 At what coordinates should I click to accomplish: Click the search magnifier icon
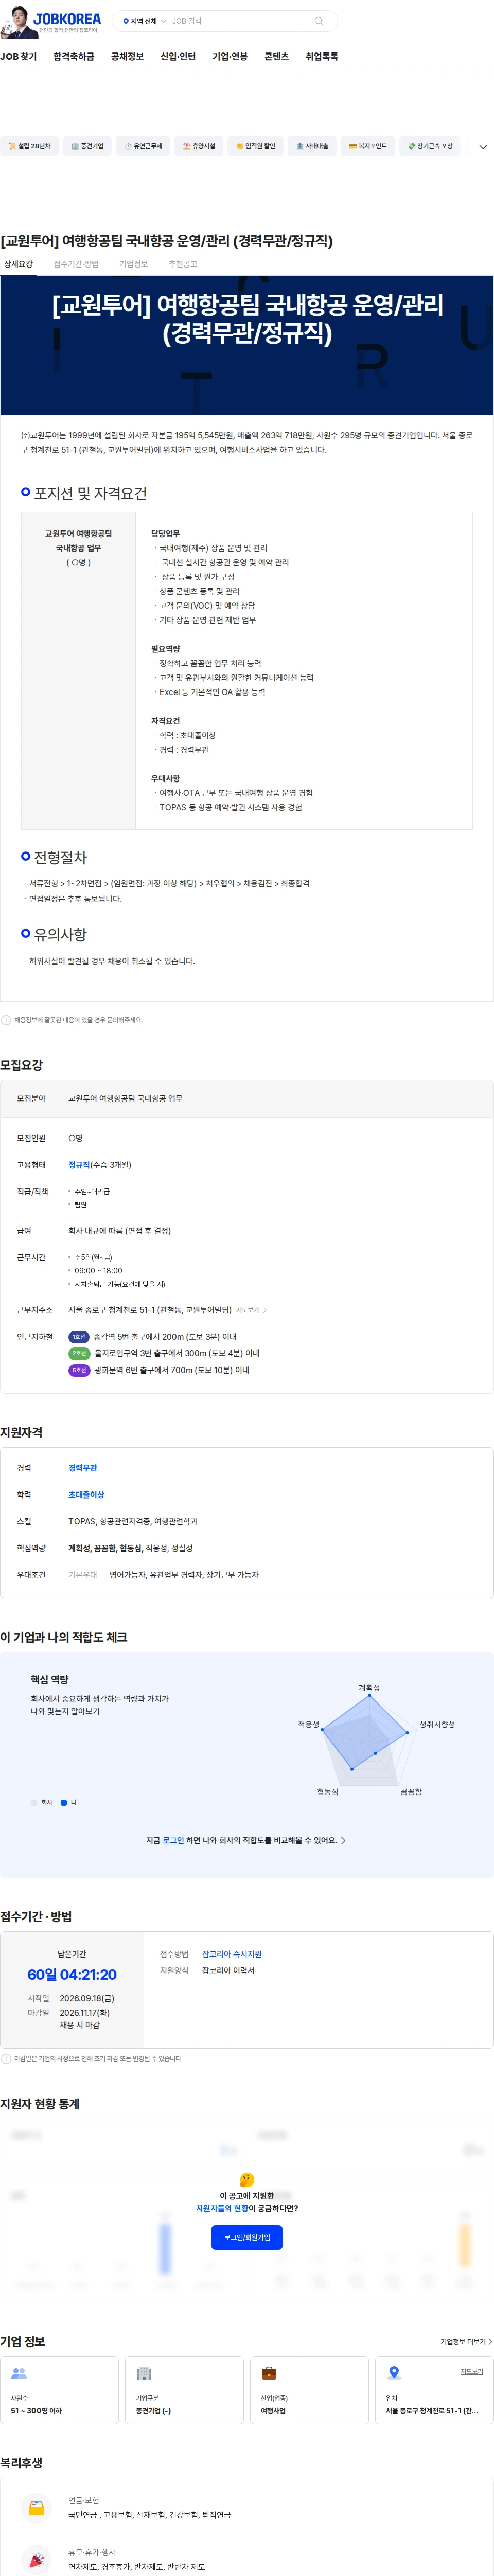coord(319,21)
